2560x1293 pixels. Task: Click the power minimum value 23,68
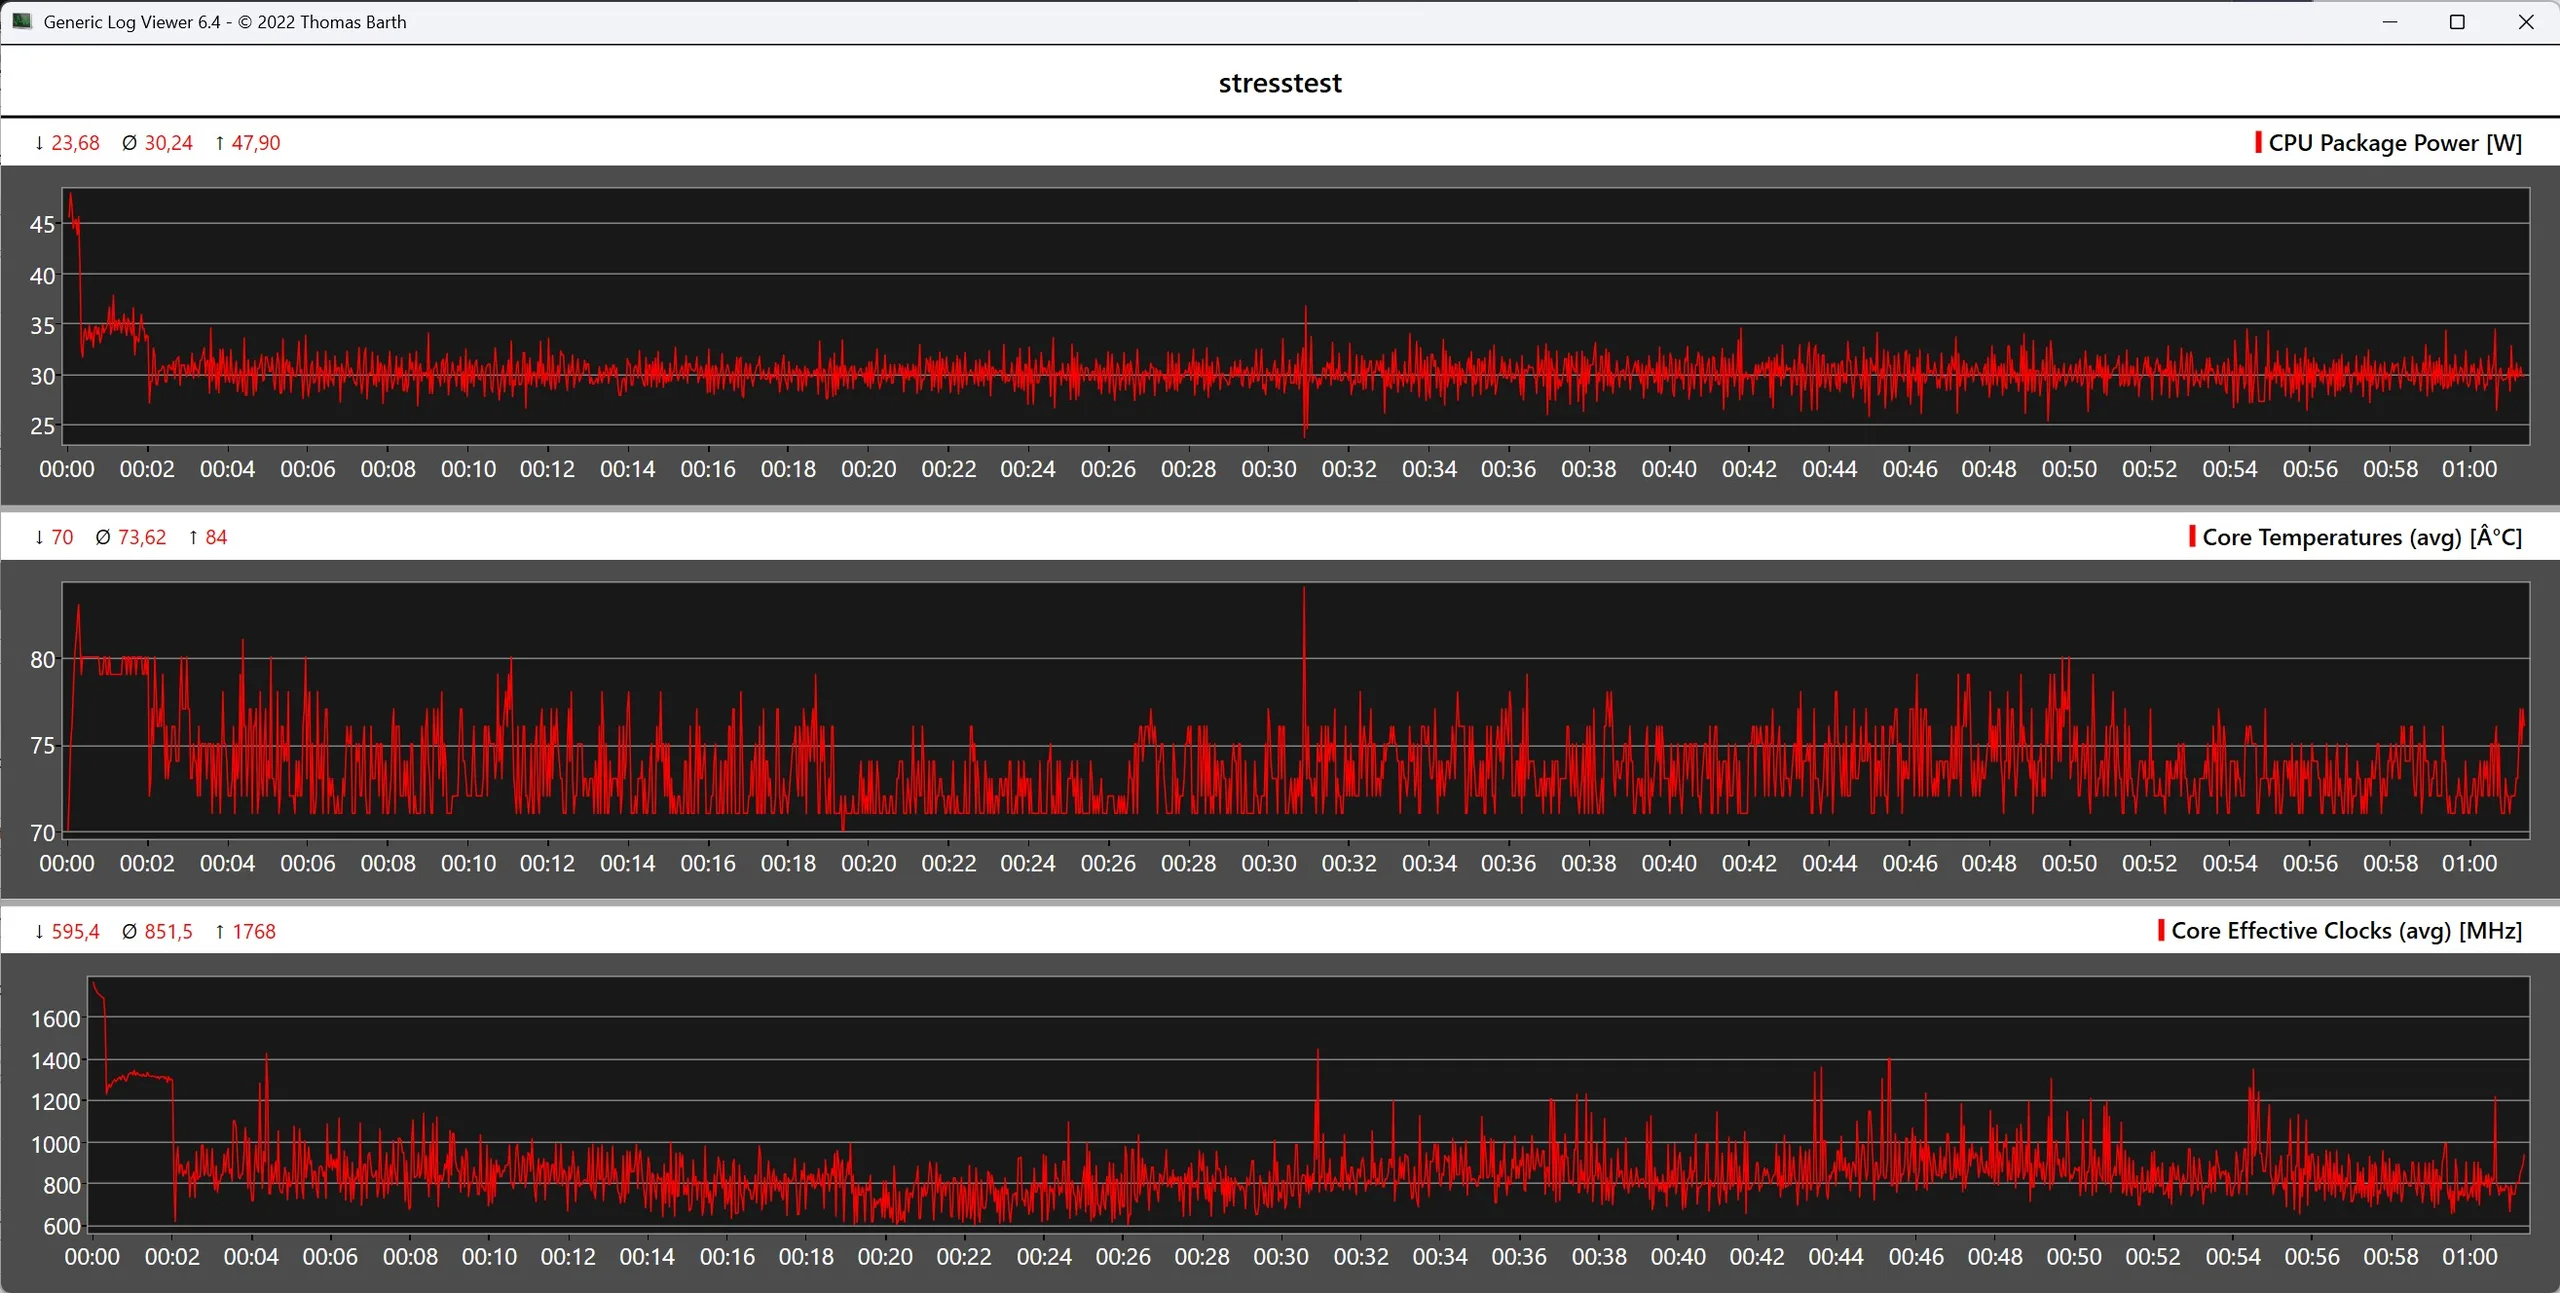75,143
